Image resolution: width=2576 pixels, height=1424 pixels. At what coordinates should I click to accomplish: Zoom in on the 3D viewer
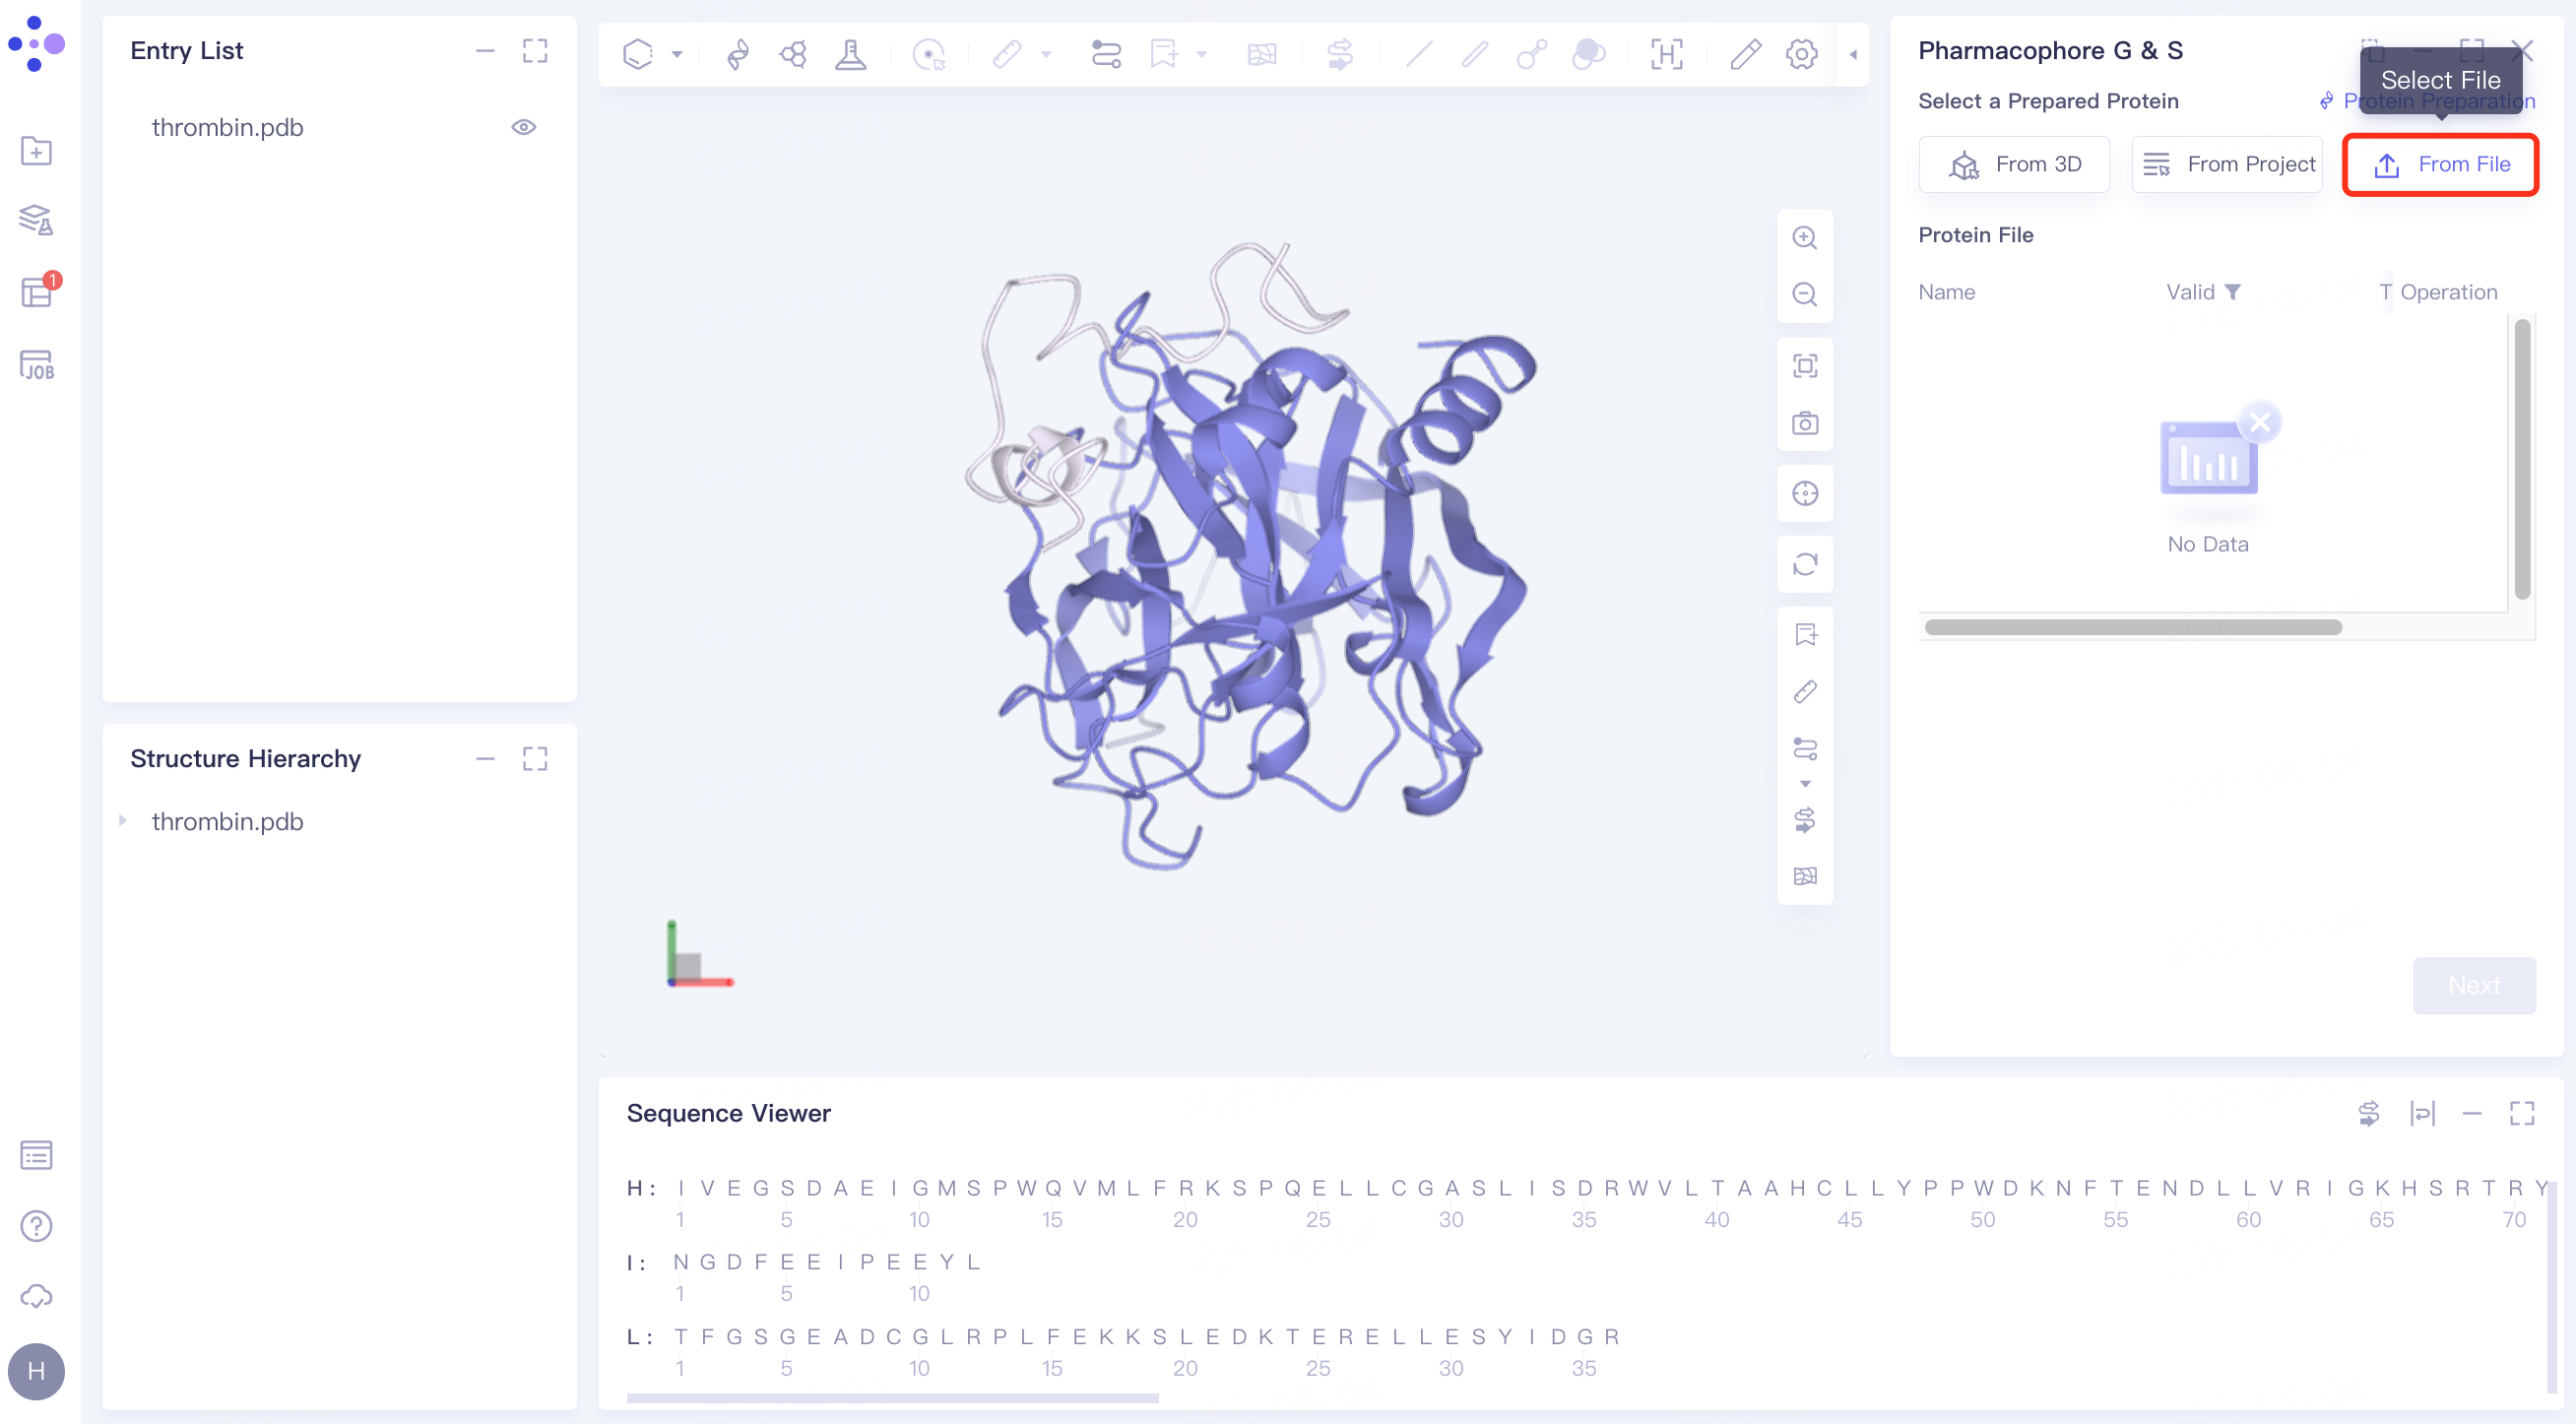click(x=1805, y=238)
